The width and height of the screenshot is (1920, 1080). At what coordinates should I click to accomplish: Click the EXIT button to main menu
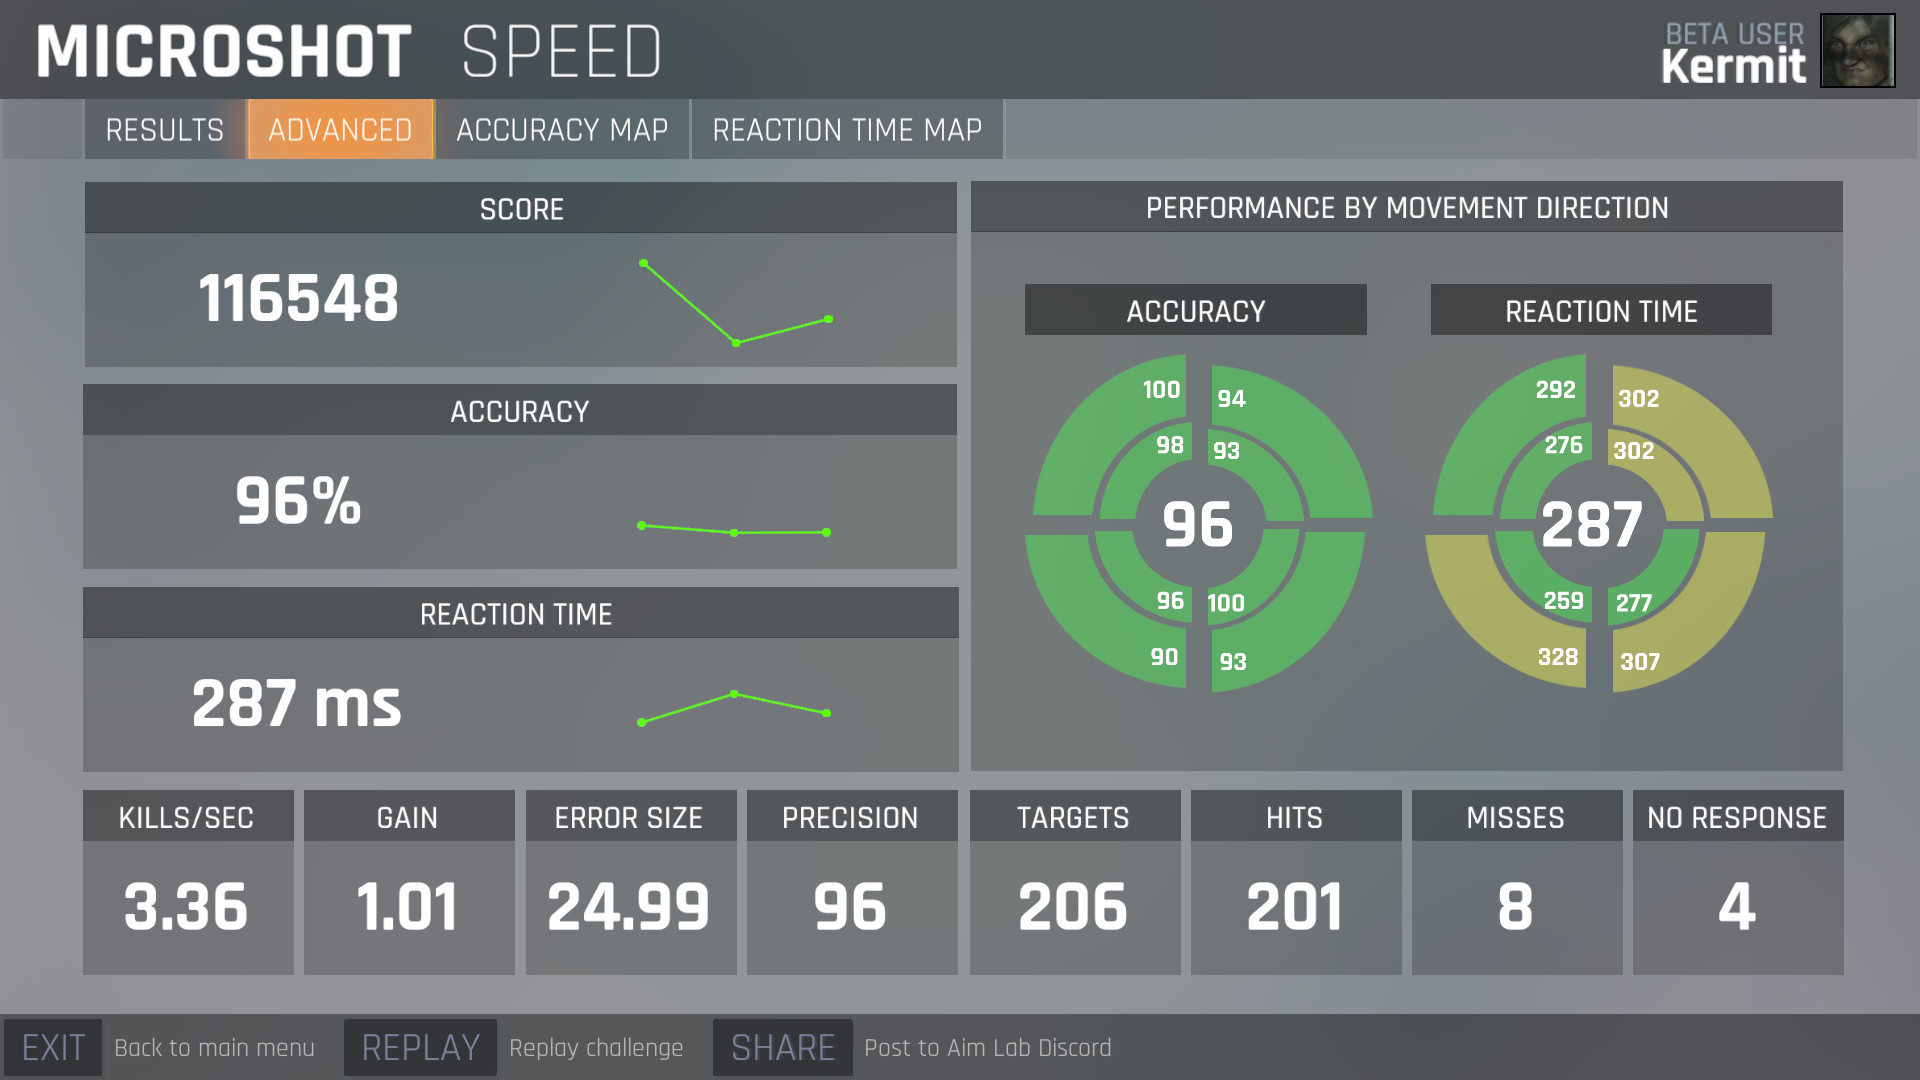(x=55, y=1048)
